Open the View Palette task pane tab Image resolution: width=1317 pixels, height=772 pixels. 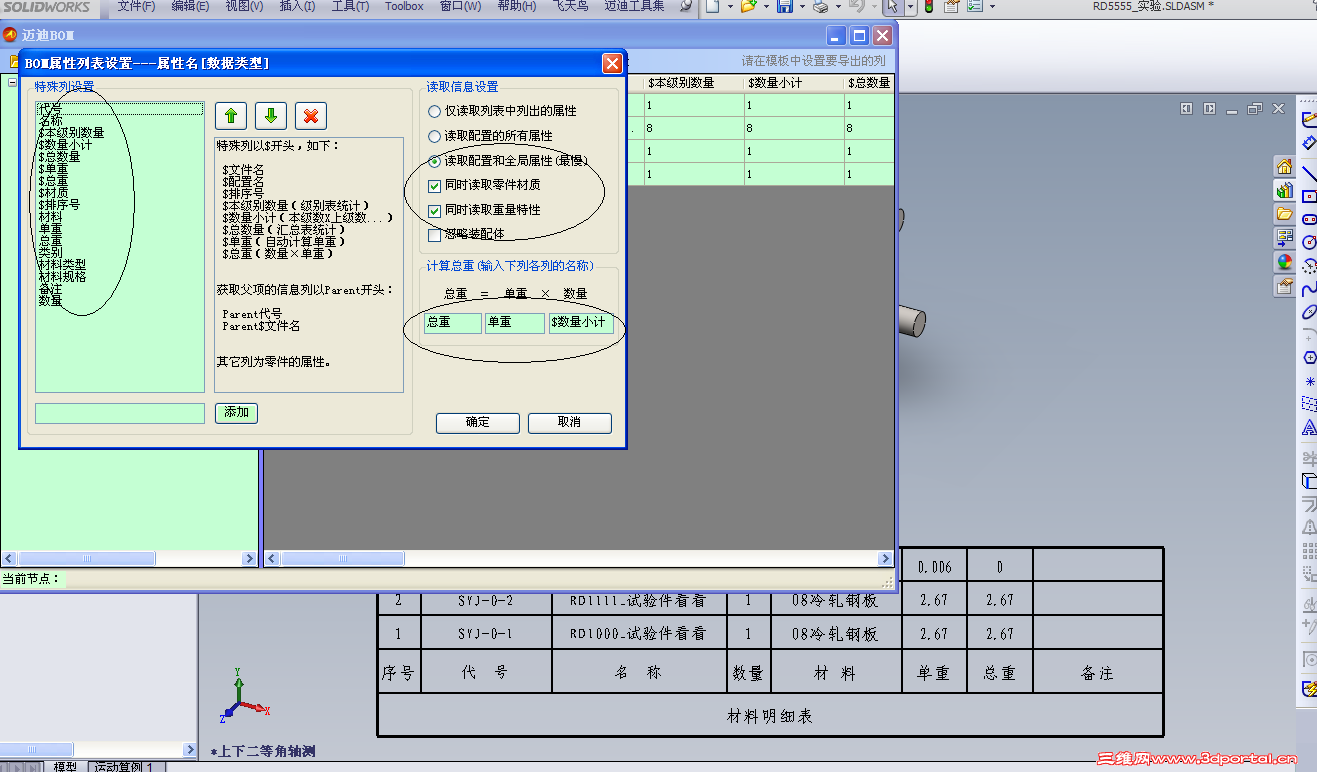click(1284, 238)
